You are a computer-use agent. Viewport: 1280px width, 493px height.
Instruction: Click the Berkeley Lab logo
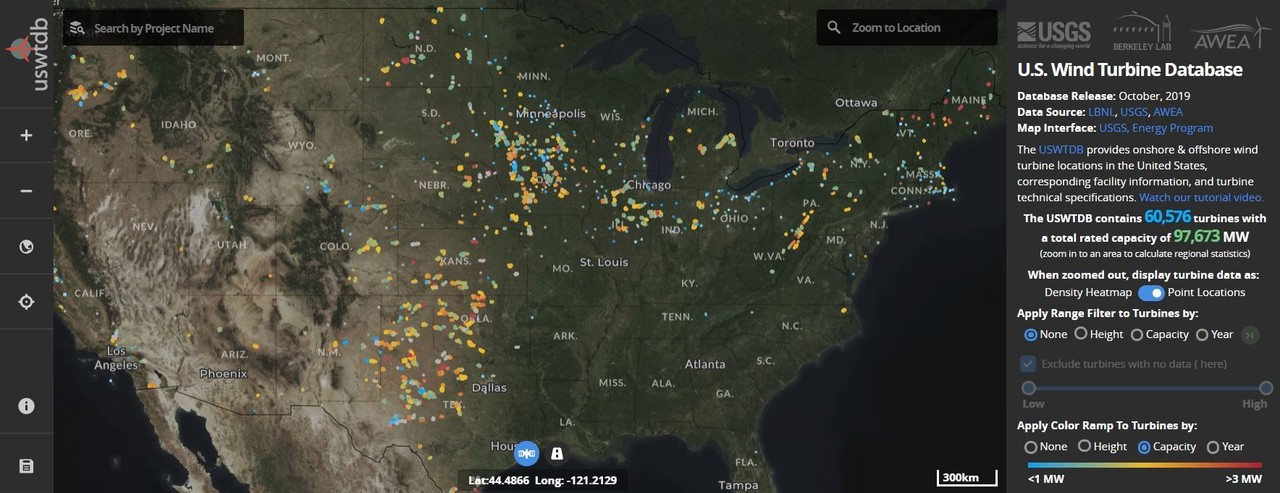1140,32
